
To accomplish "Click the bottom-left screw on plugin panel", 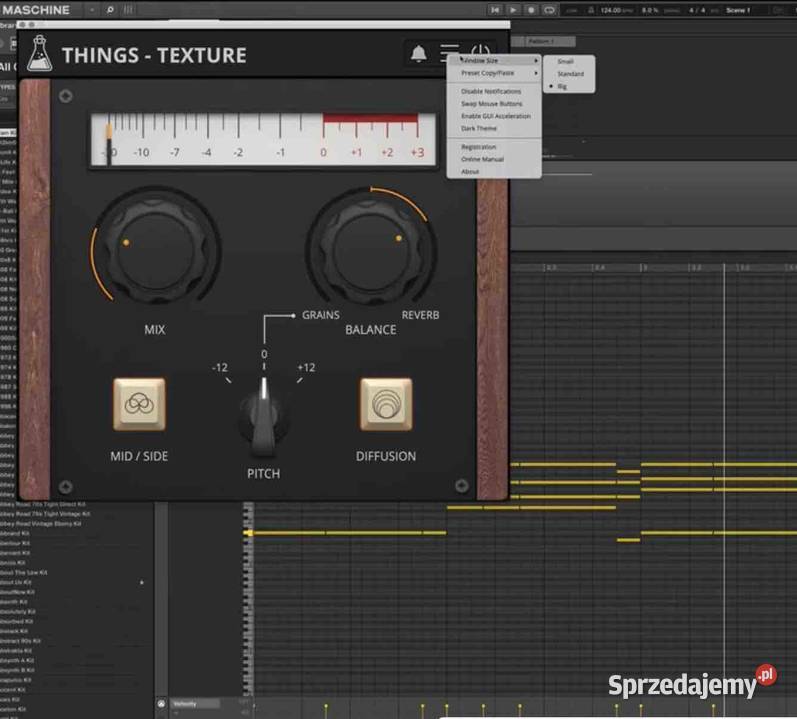I will tap(66, 487).
